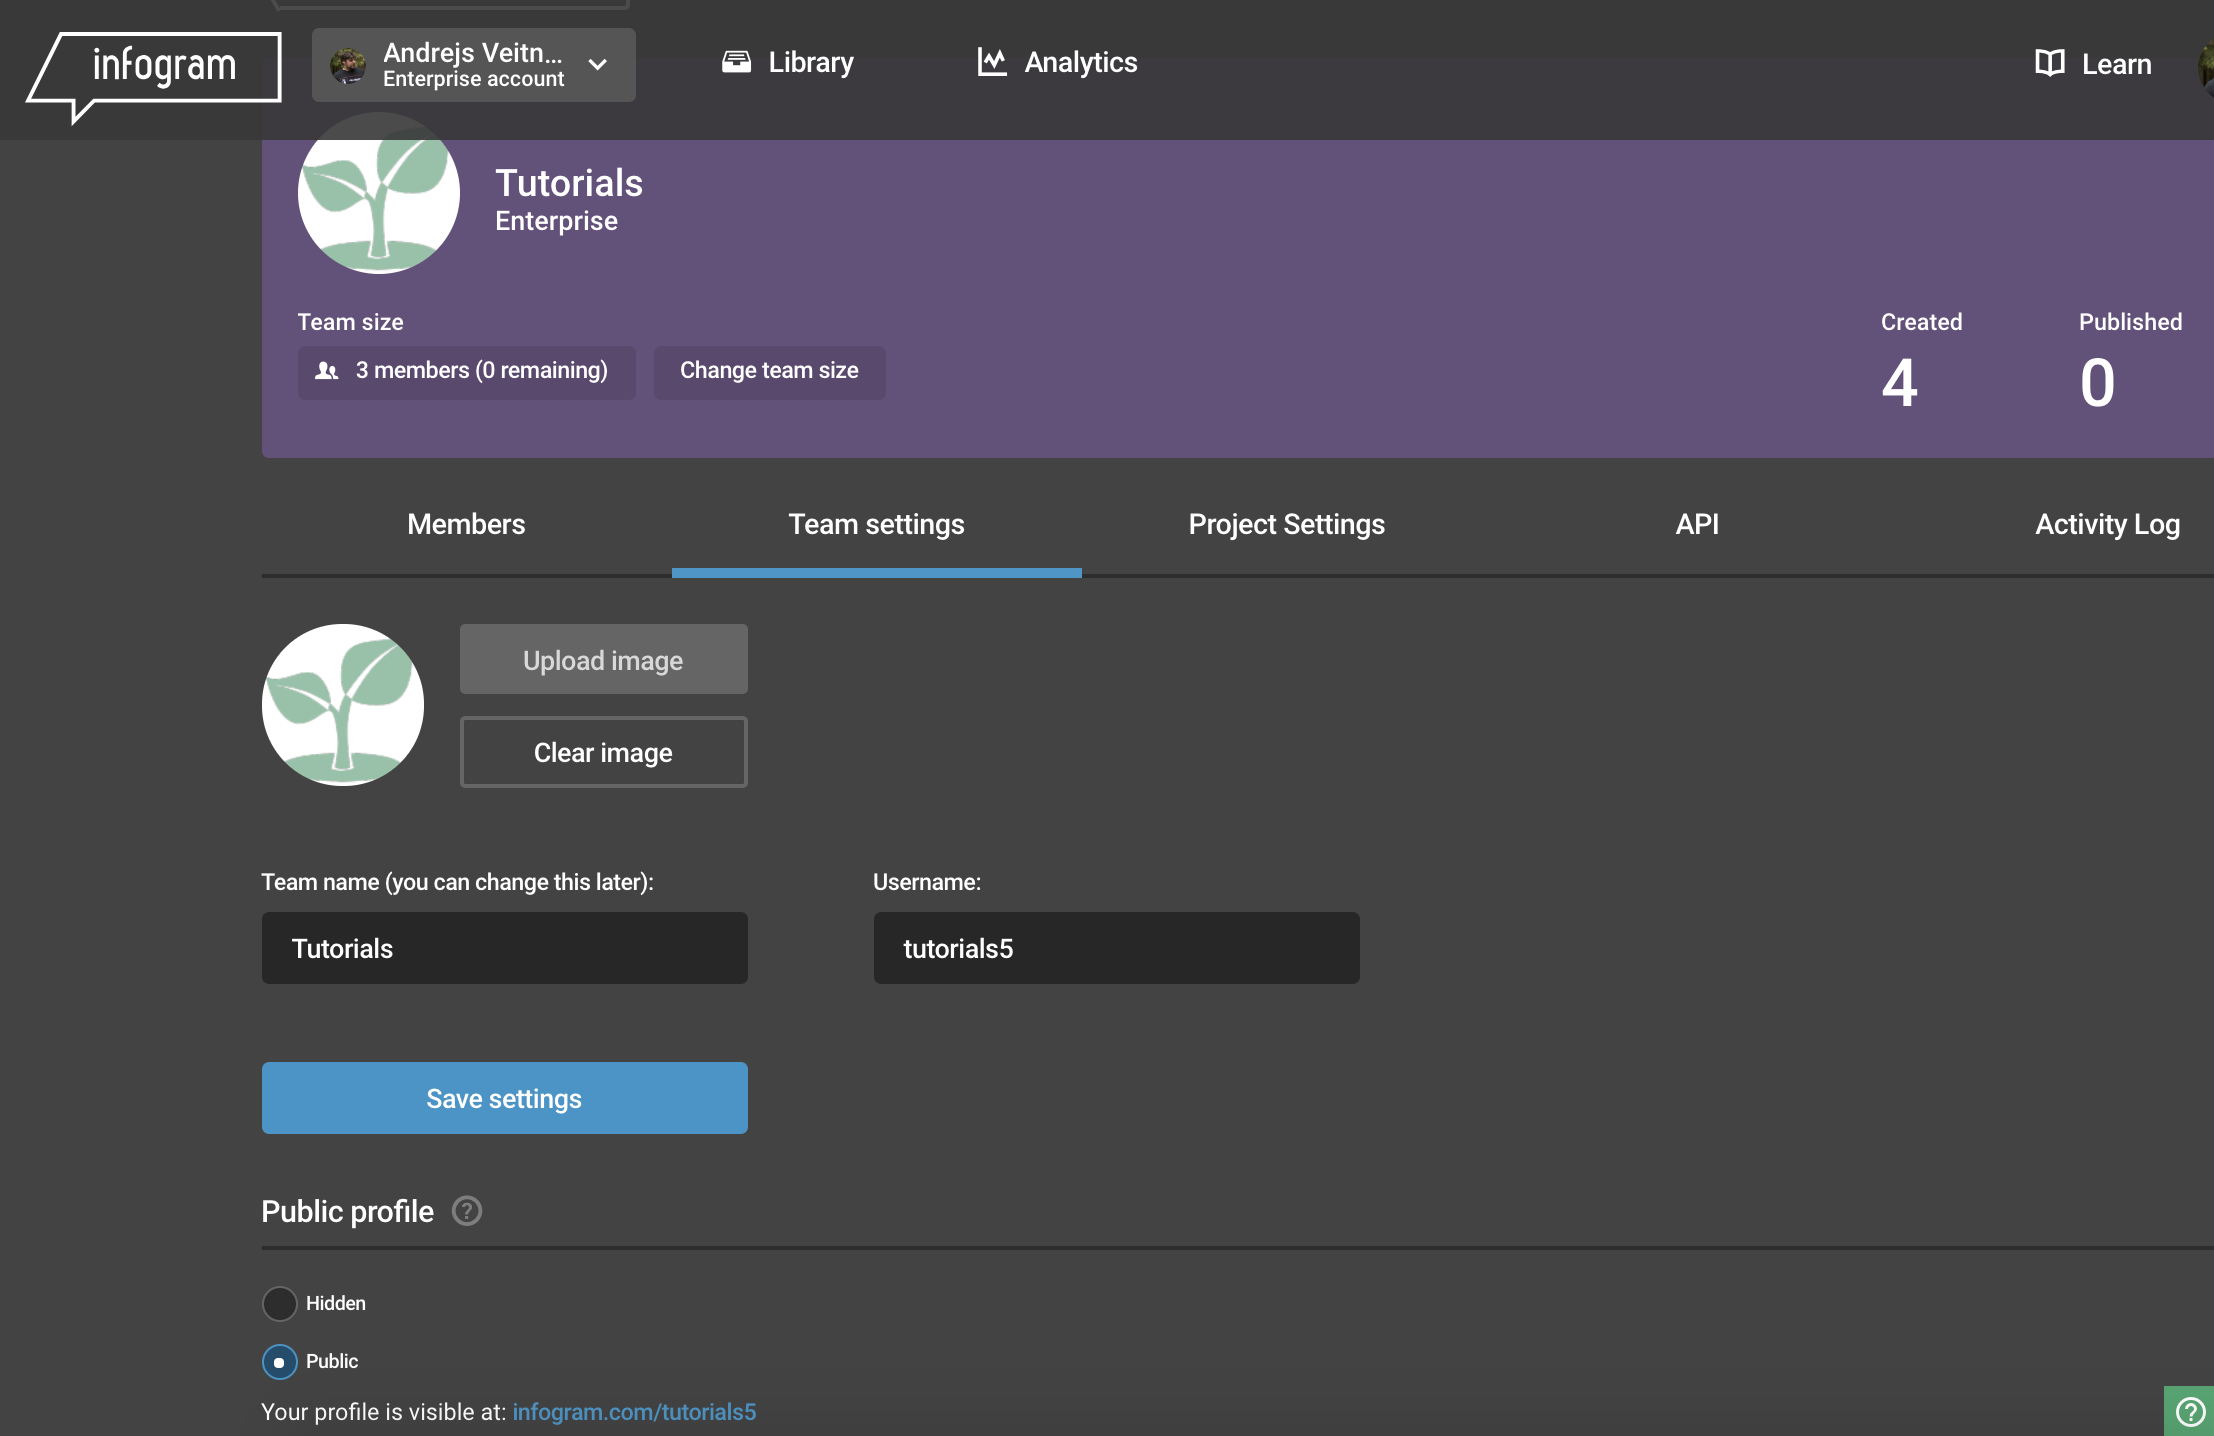Click the Clear image button
2214x1436 pixels.
[603, 752]
